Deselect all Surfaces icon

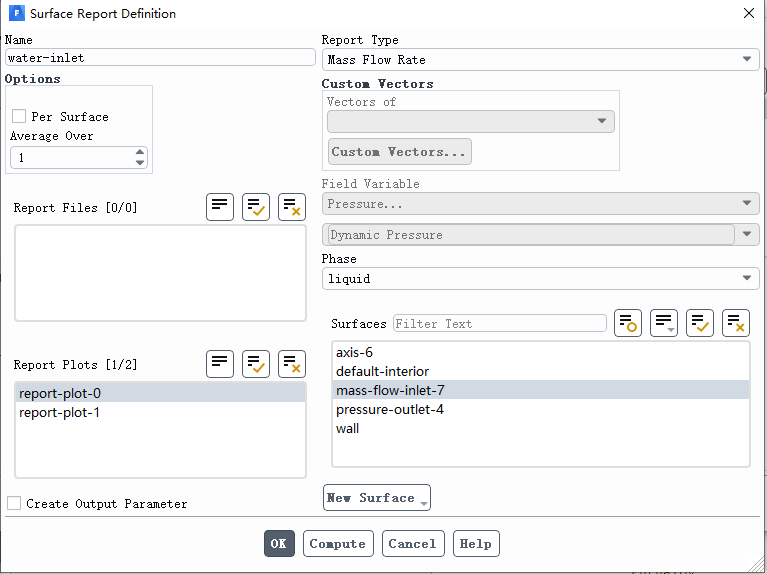coord(736,323)
